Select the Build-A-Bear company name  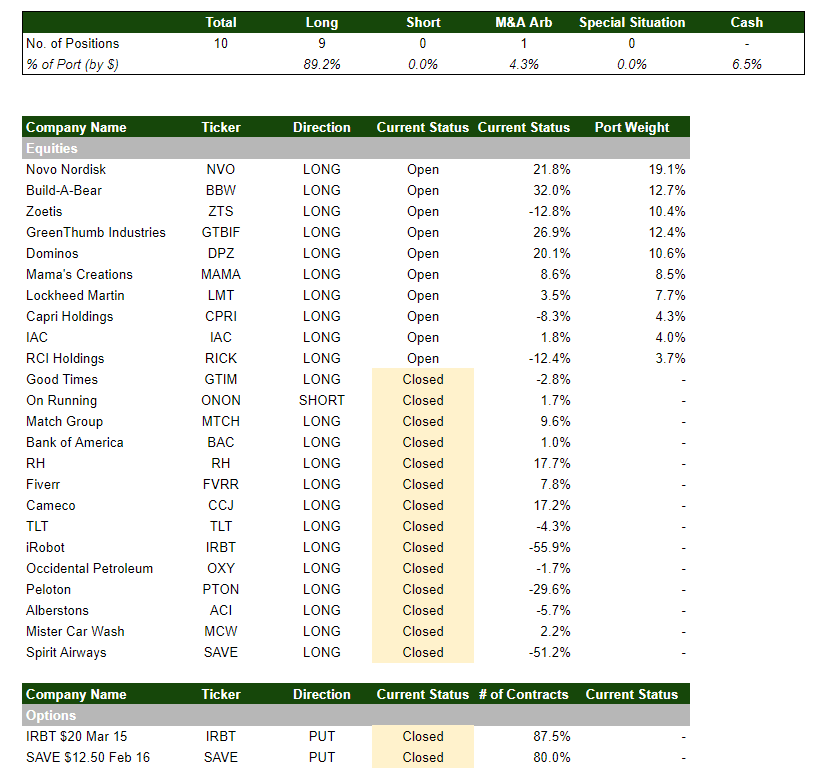click(64, 190)
